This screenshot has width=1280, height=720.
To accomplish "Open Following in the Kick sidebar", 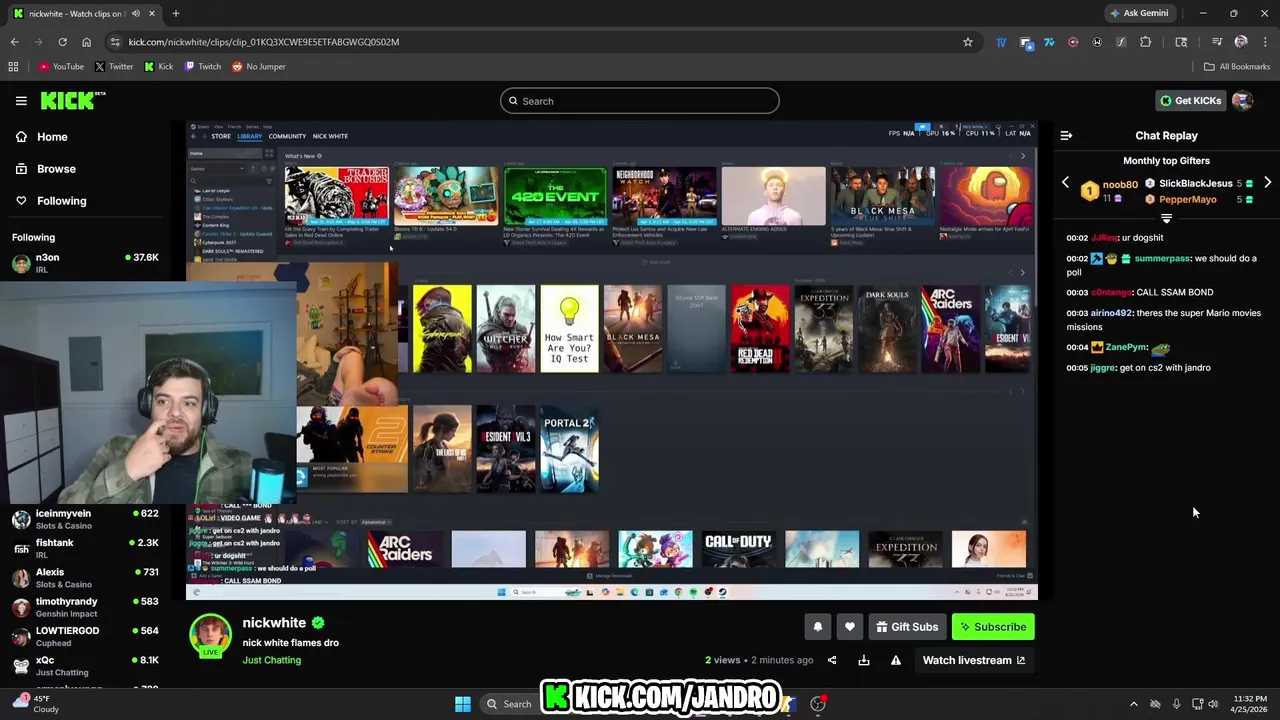I will [50, 201].
